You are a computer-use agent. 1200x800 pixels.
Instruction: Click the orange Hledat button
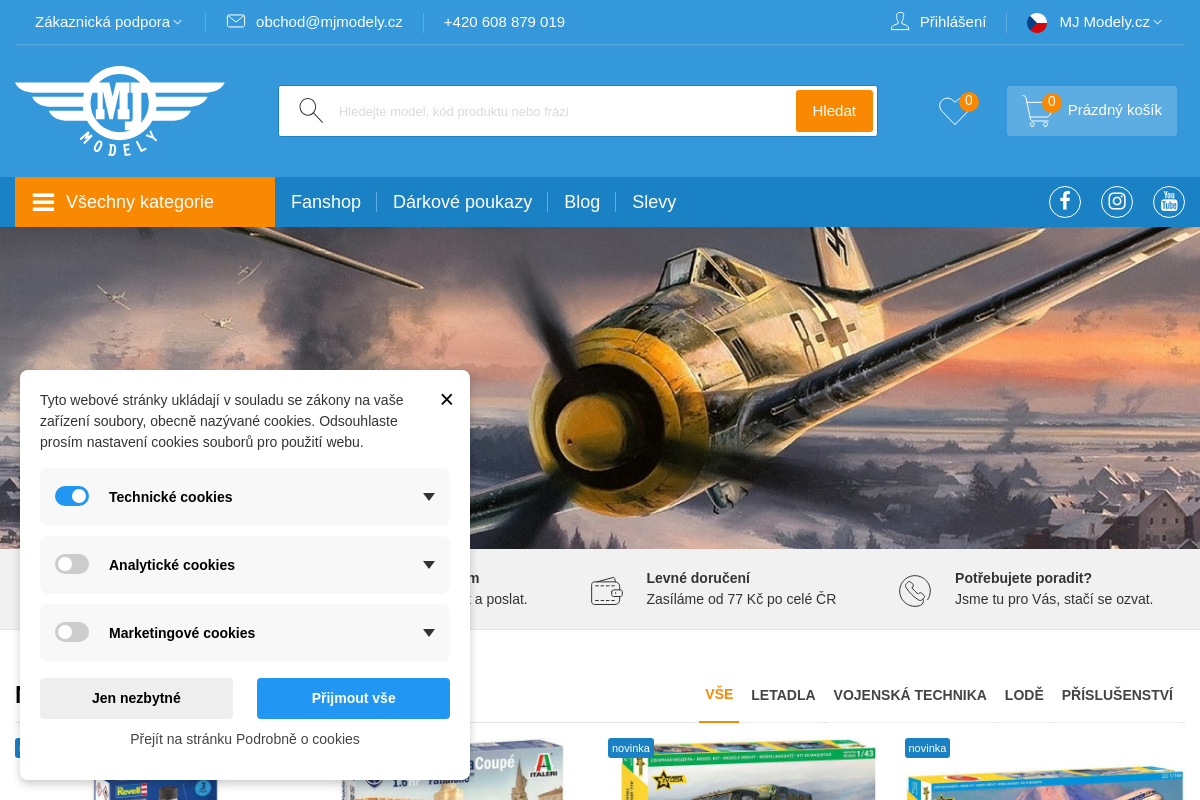tap(834, 111)
